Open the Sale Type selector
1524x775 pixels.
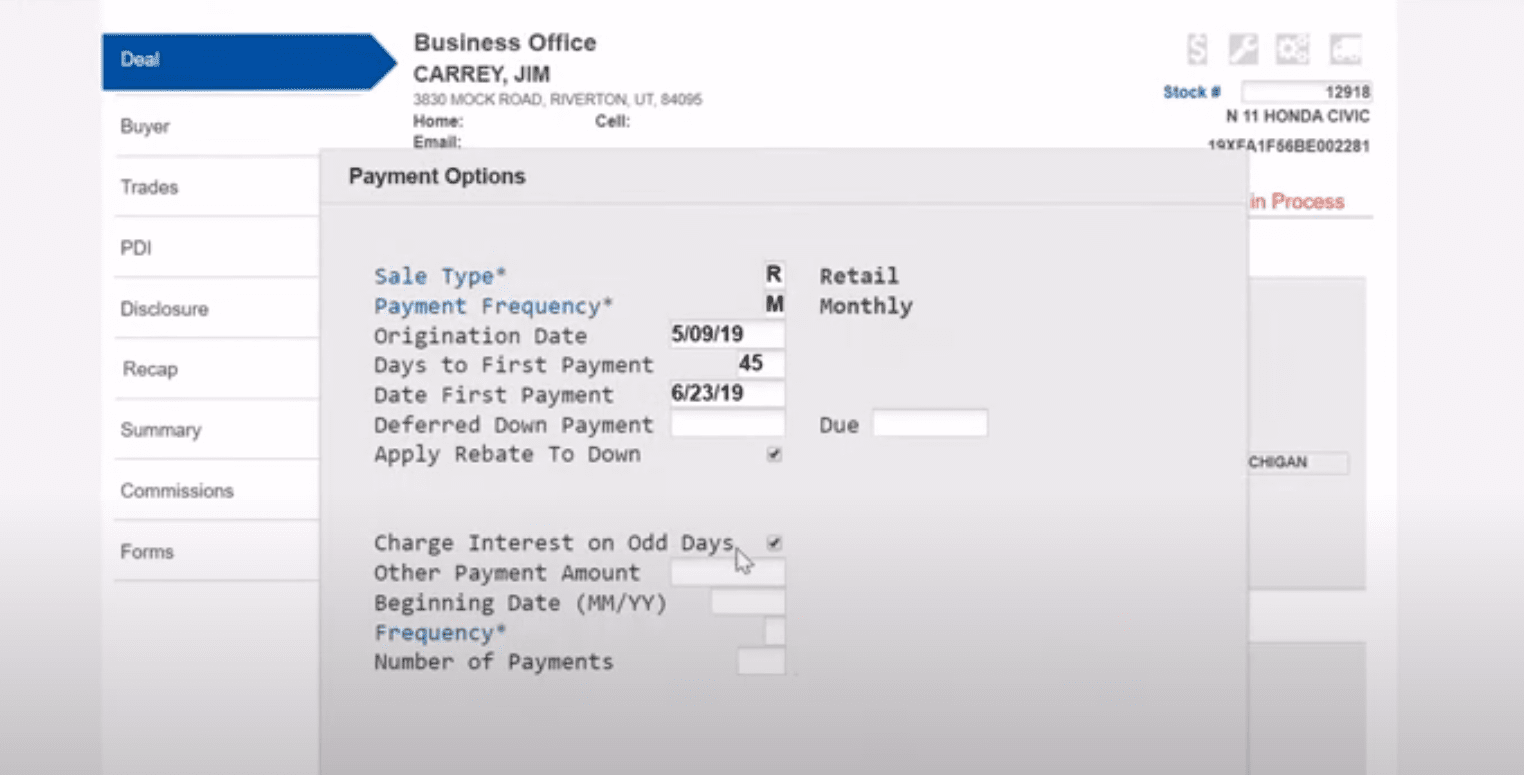(773, 272)
